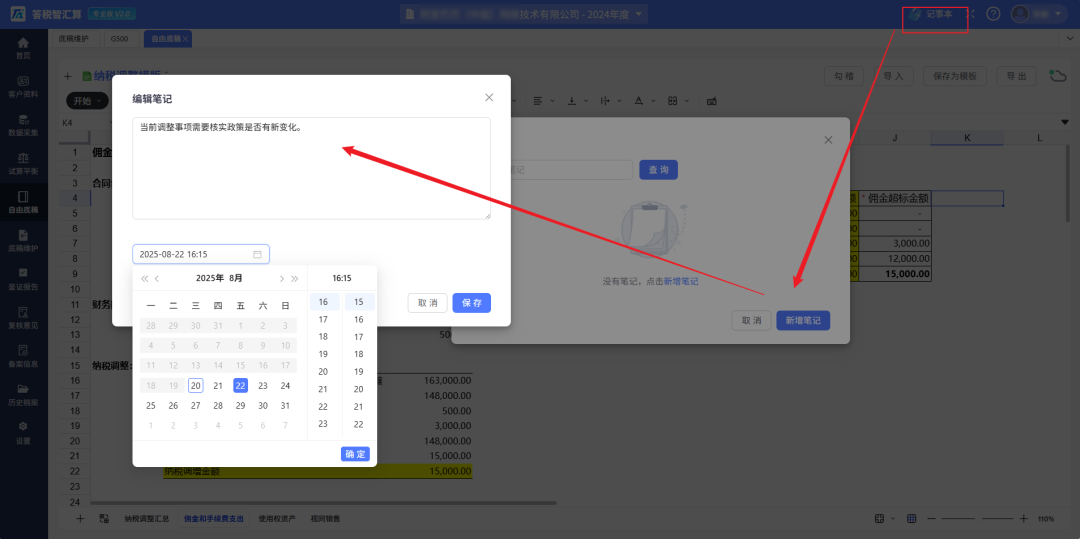1080x539 pixels.
Task: Click the 新增笔记 button
Action: pos(803,321)
